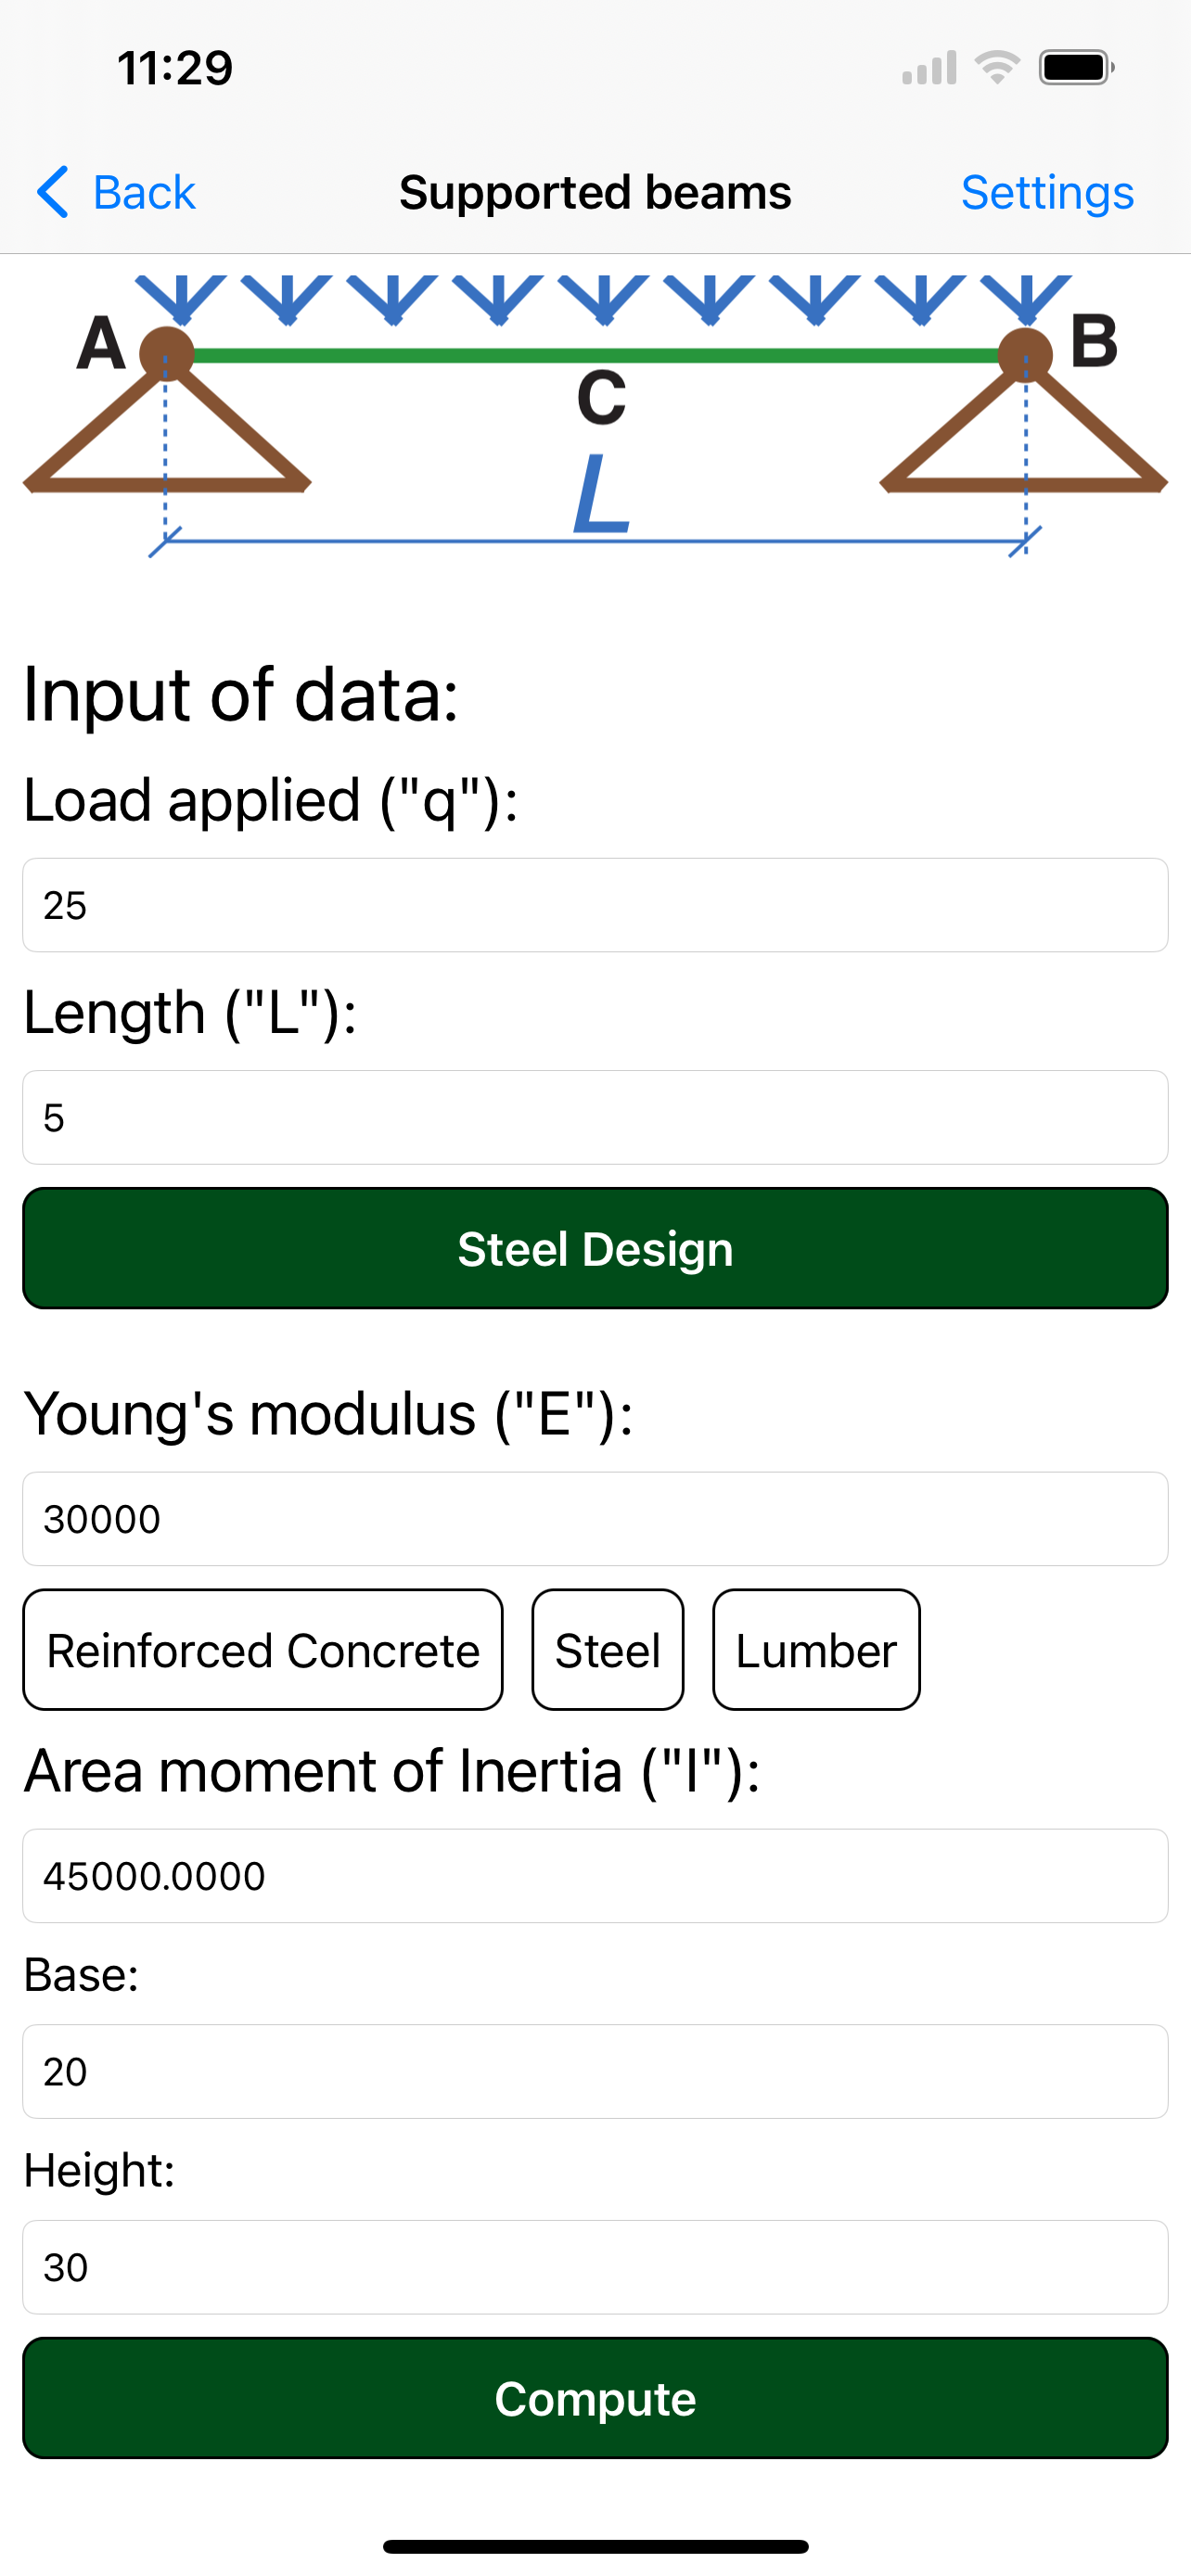The height and width of the screenshot is (2576, 1191).
Task: Tap the Wi-Fi status icon
Action: click(997, 68)
